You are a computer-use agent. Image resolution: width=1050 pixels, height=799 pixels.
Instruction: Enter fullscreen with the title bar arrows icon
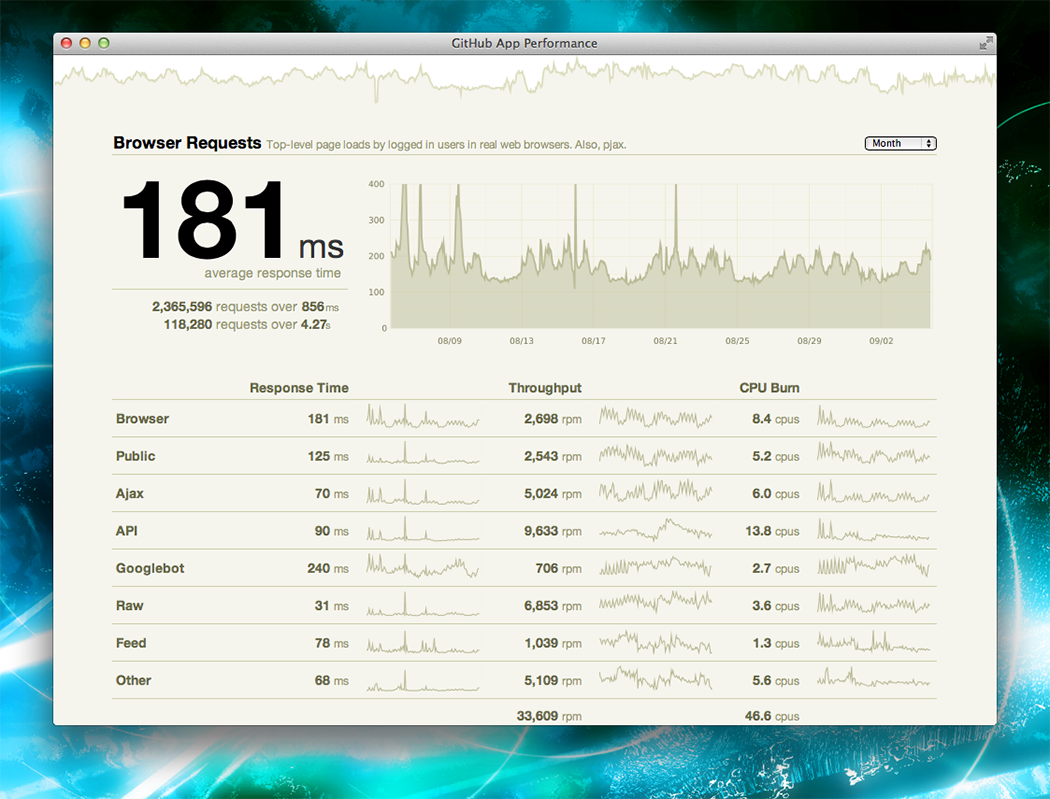986,43
